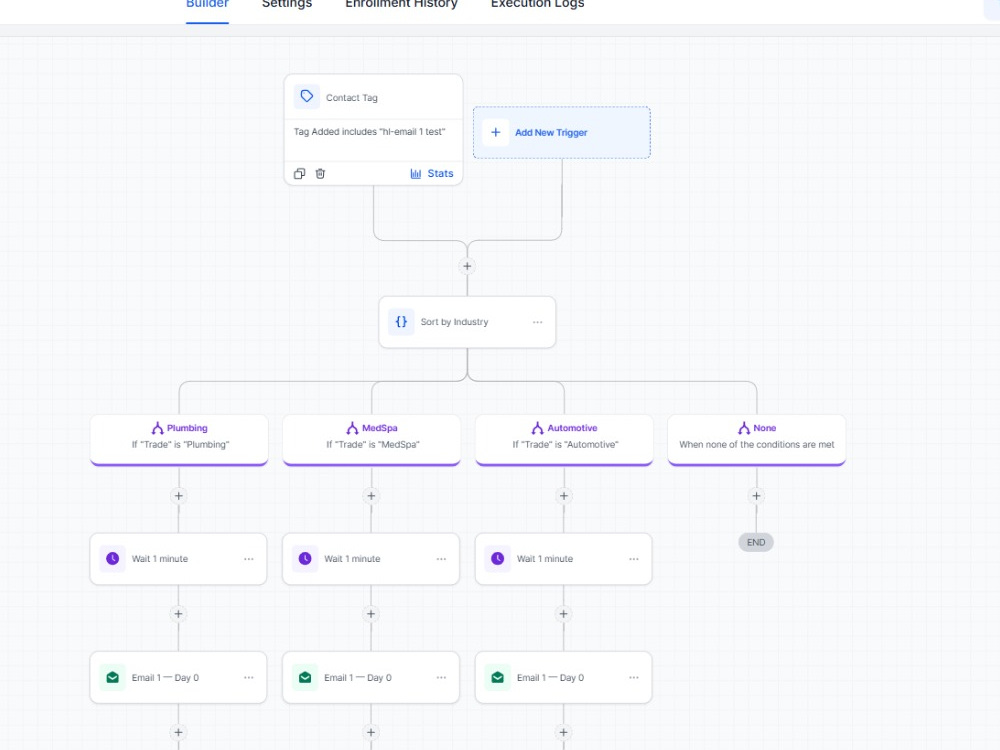
Task: Open options for the Automotive Wait step
Action: tap(634, 559)
